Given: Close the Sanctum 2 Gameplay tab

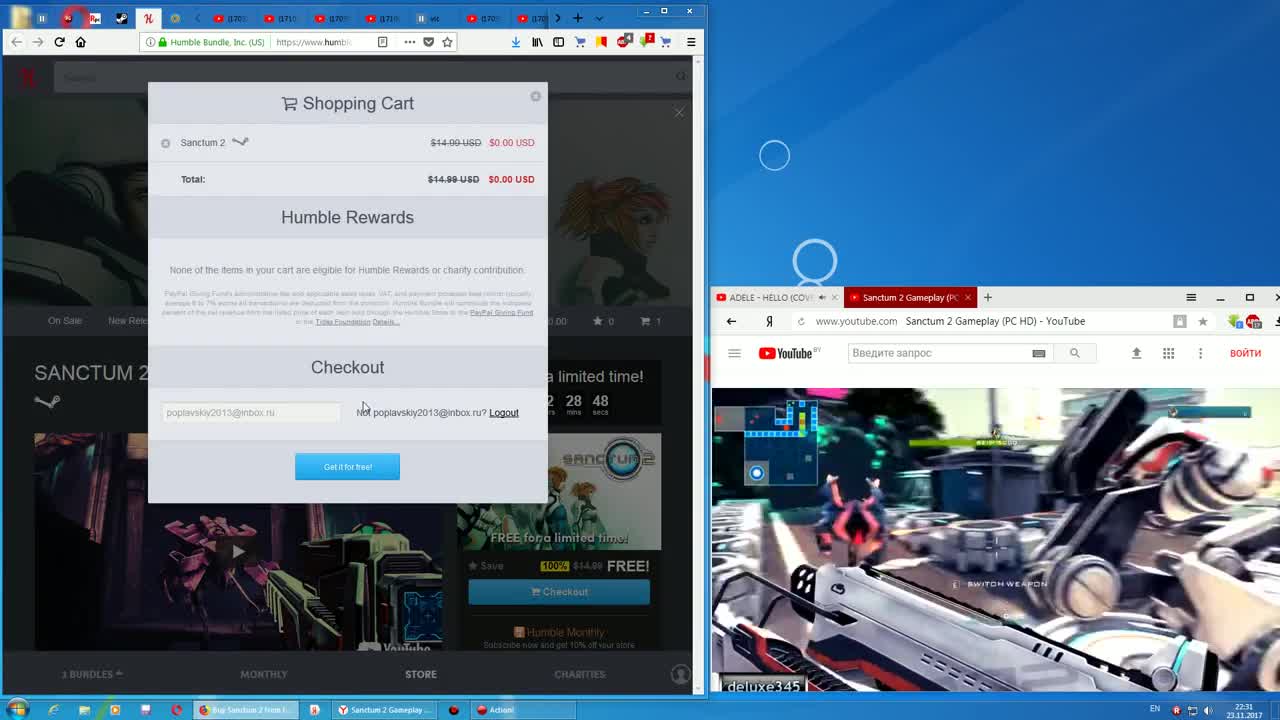Looking at the screenshot, I should tap(968, 297).
